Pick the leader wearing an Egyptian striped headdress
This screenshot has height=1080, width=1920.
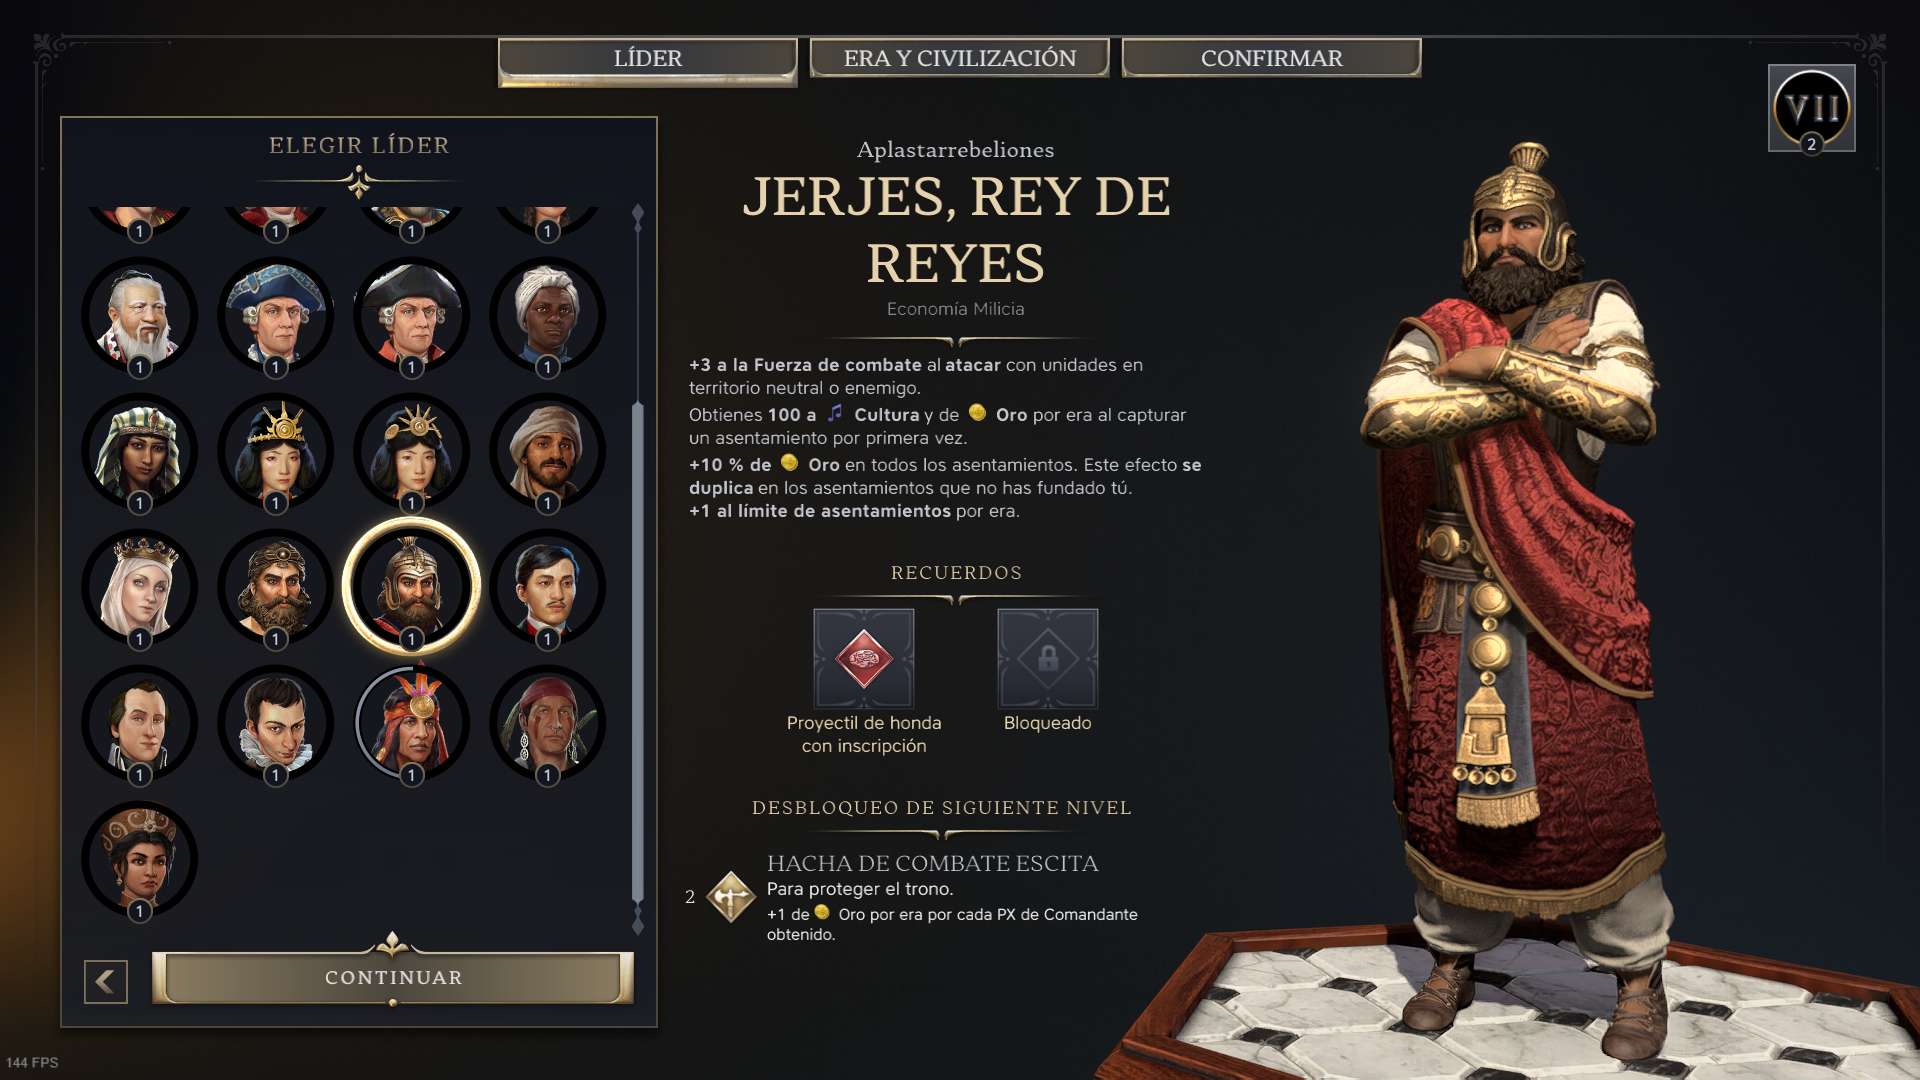pos(139,452)
